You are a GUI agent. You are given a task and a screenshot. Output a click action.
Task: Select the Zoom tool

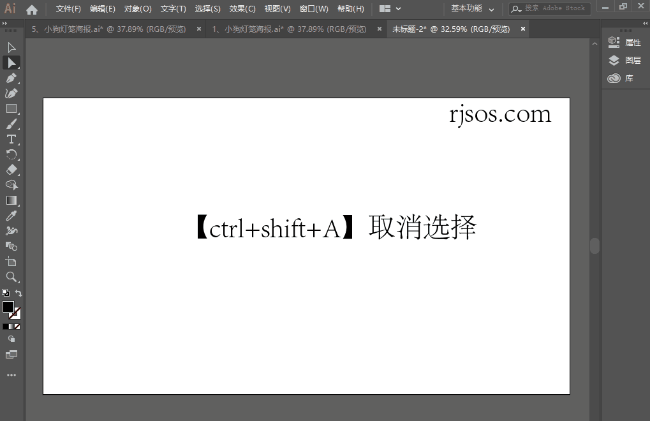click(11, 277)
